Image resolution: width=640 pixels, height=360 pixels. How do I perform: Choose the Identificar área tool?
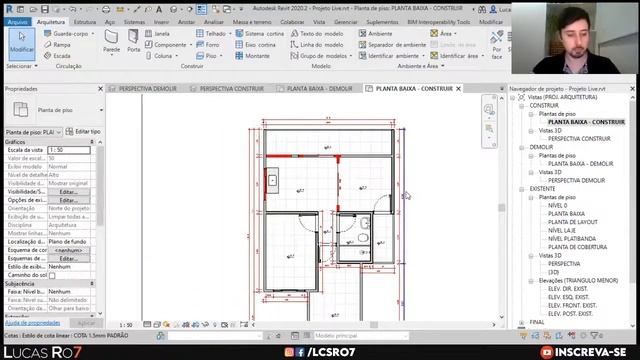pos(454,56)
